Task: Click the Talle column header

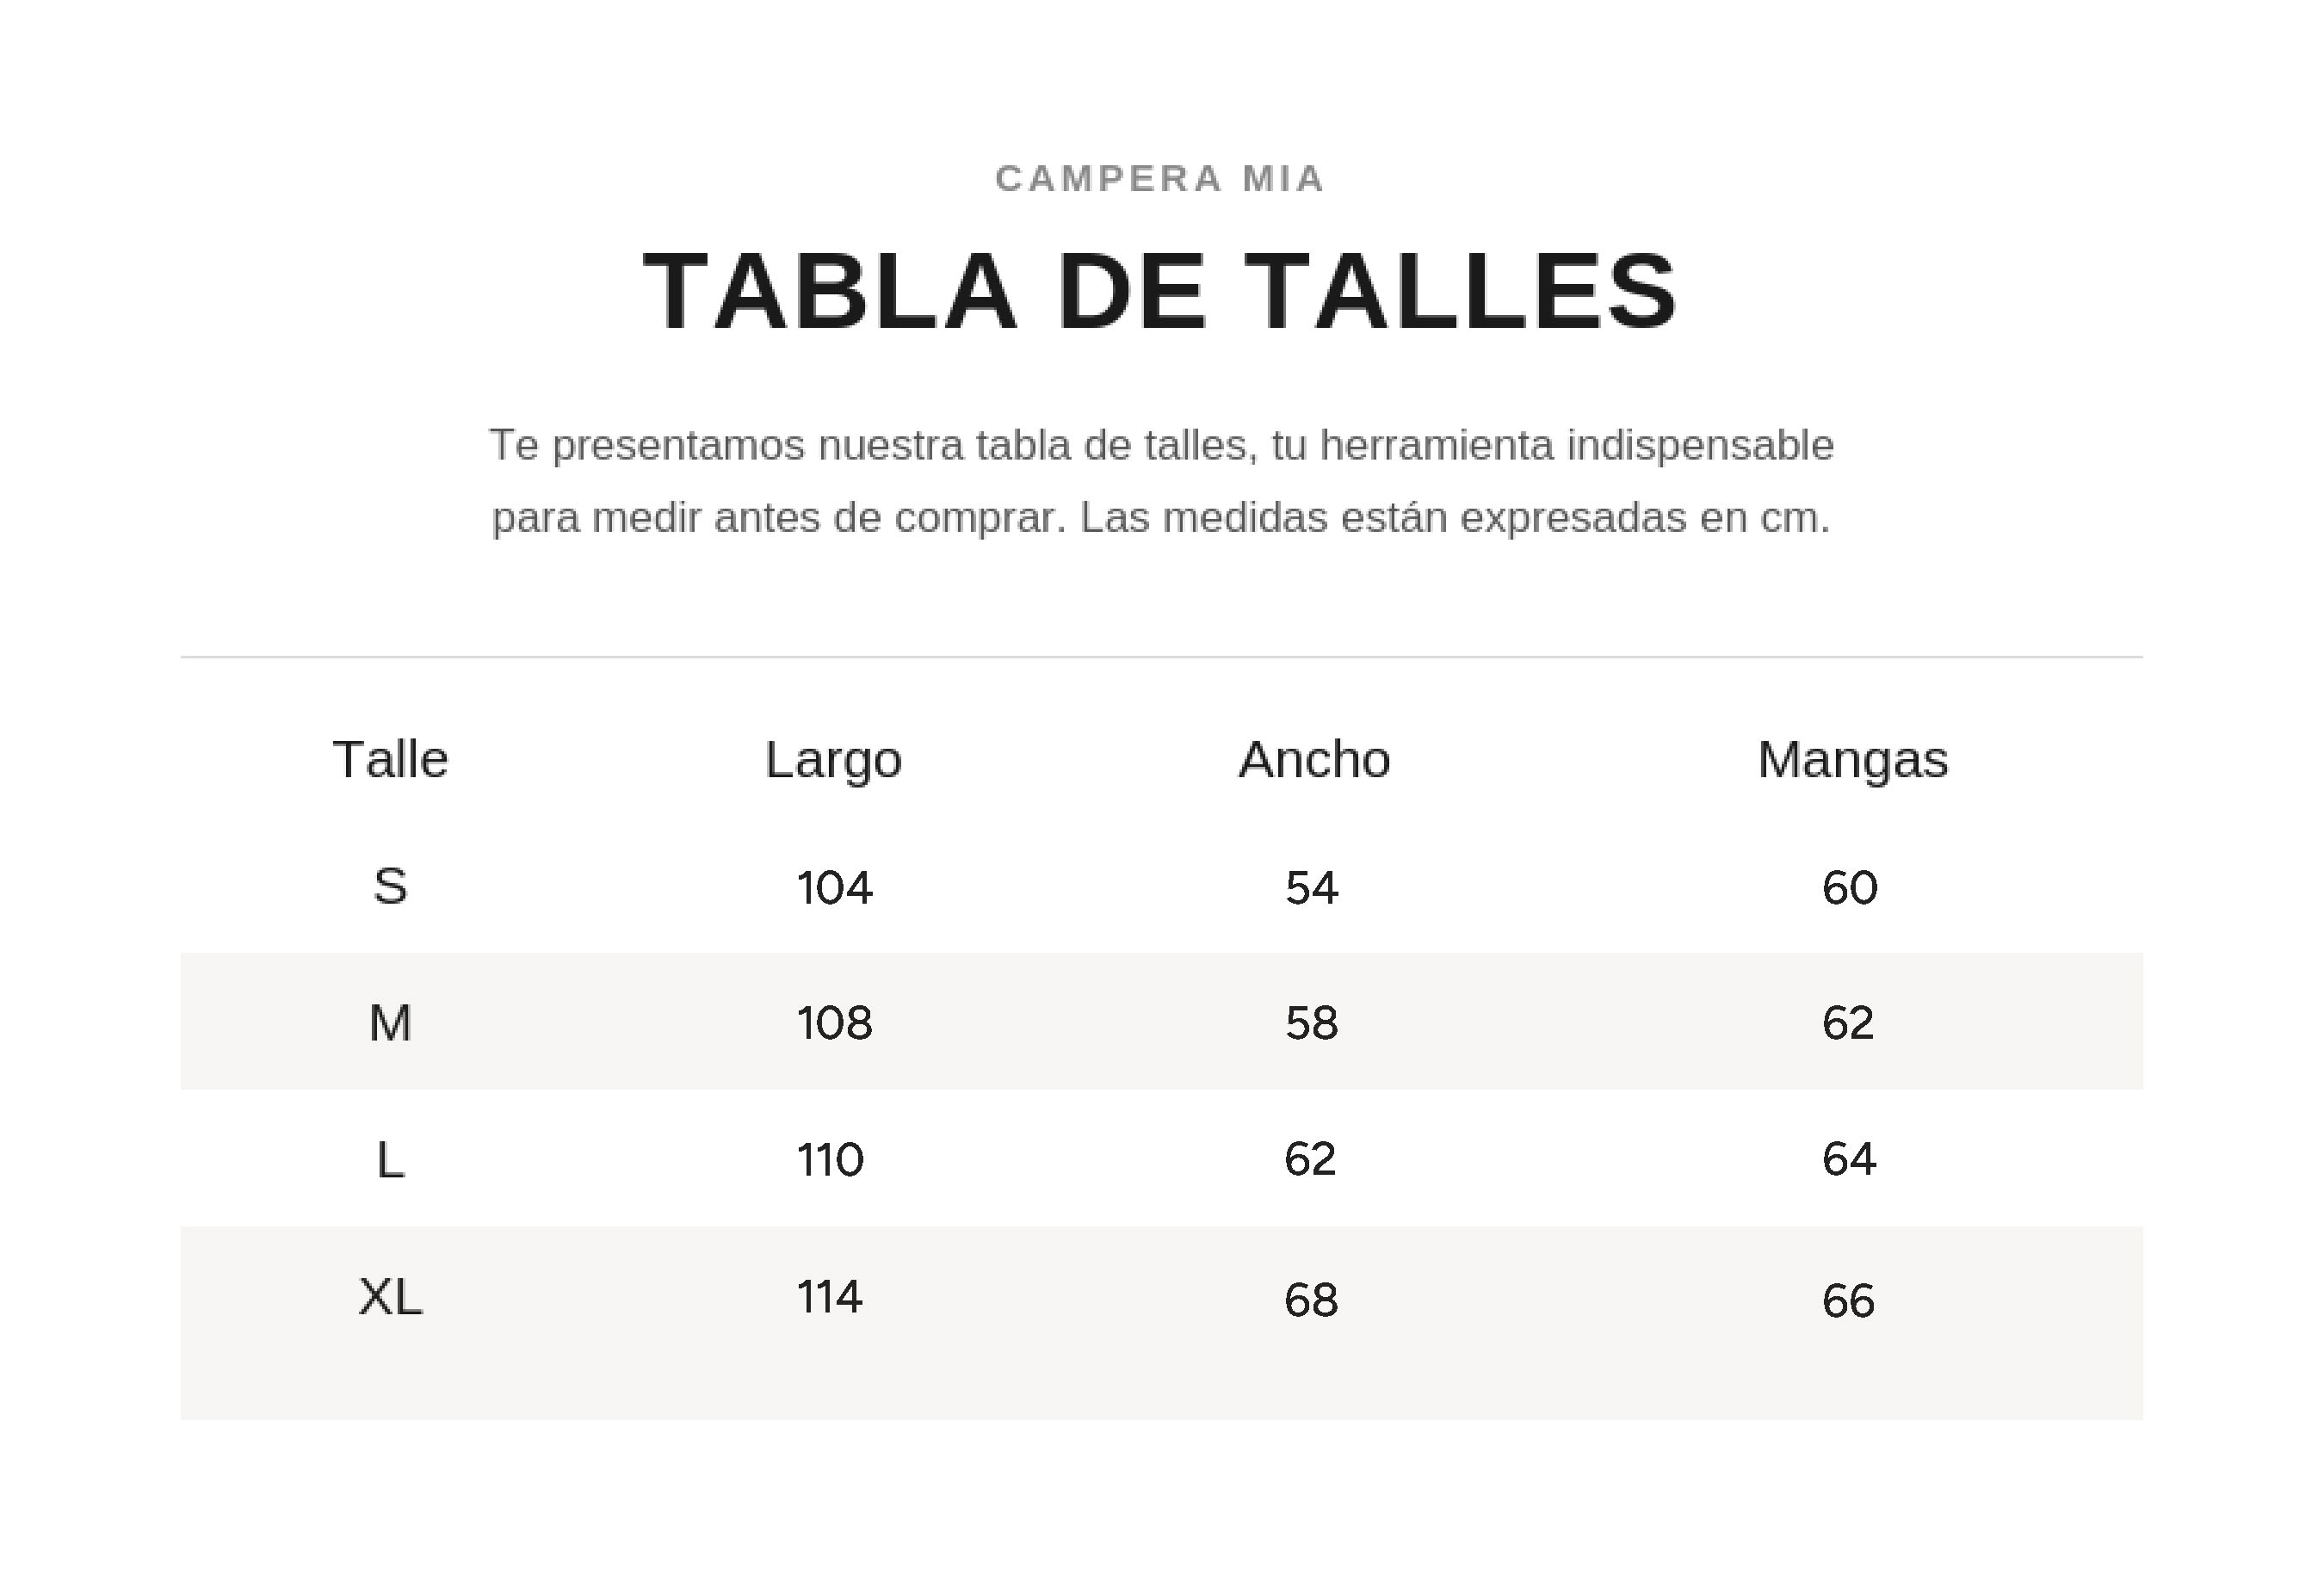Action: point(390,759)
